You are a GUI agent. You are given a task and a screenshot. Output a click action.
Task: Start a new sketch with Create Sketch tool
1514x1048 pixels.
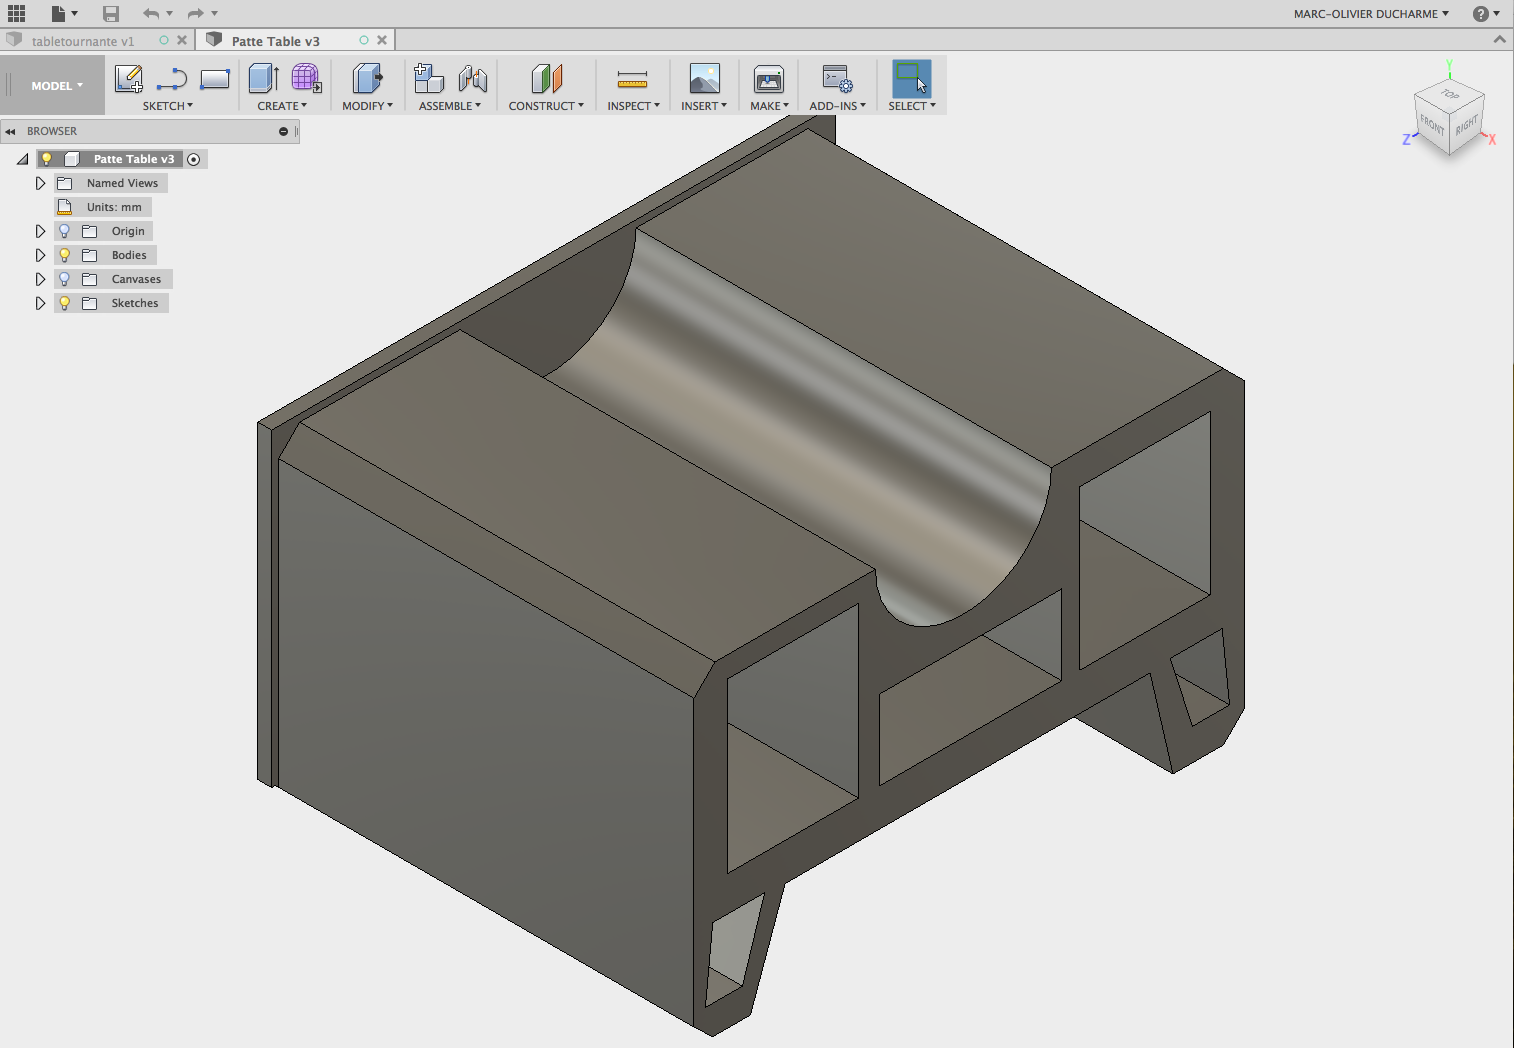pyautogui.click(x=129, y=79)
